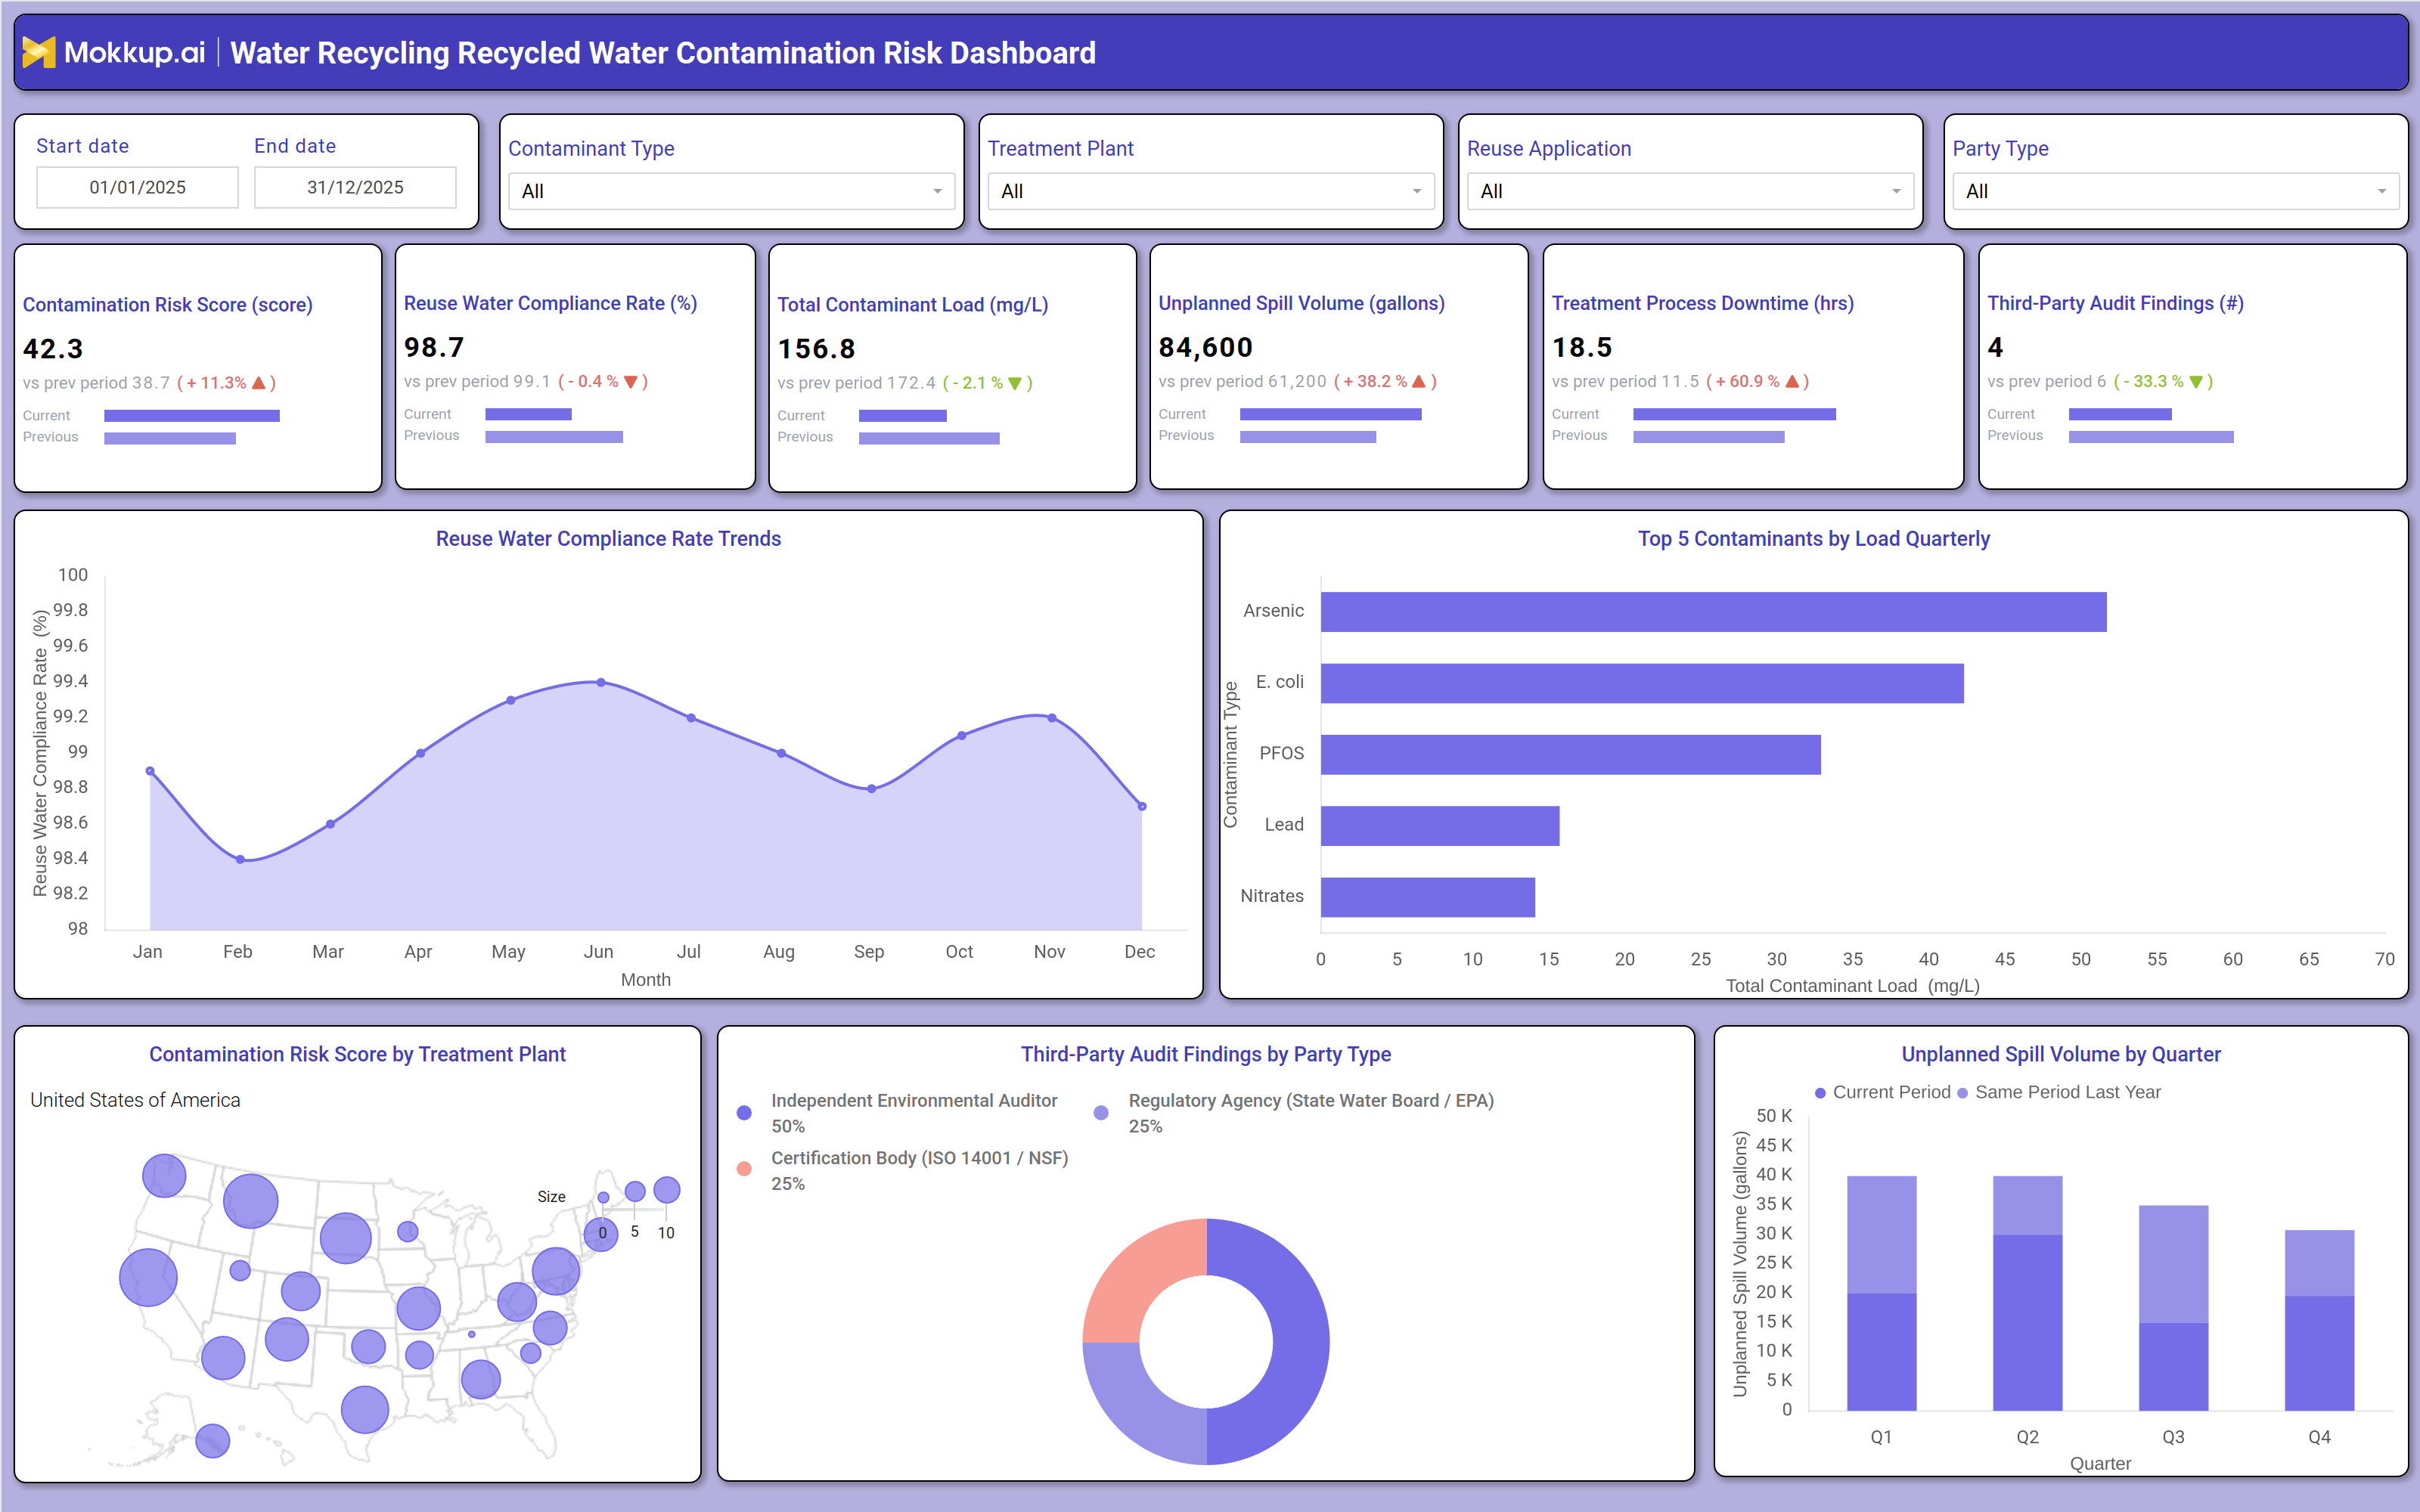Click the Reuse Water Compliance Rate Trends title

click(x=608, y=539)
